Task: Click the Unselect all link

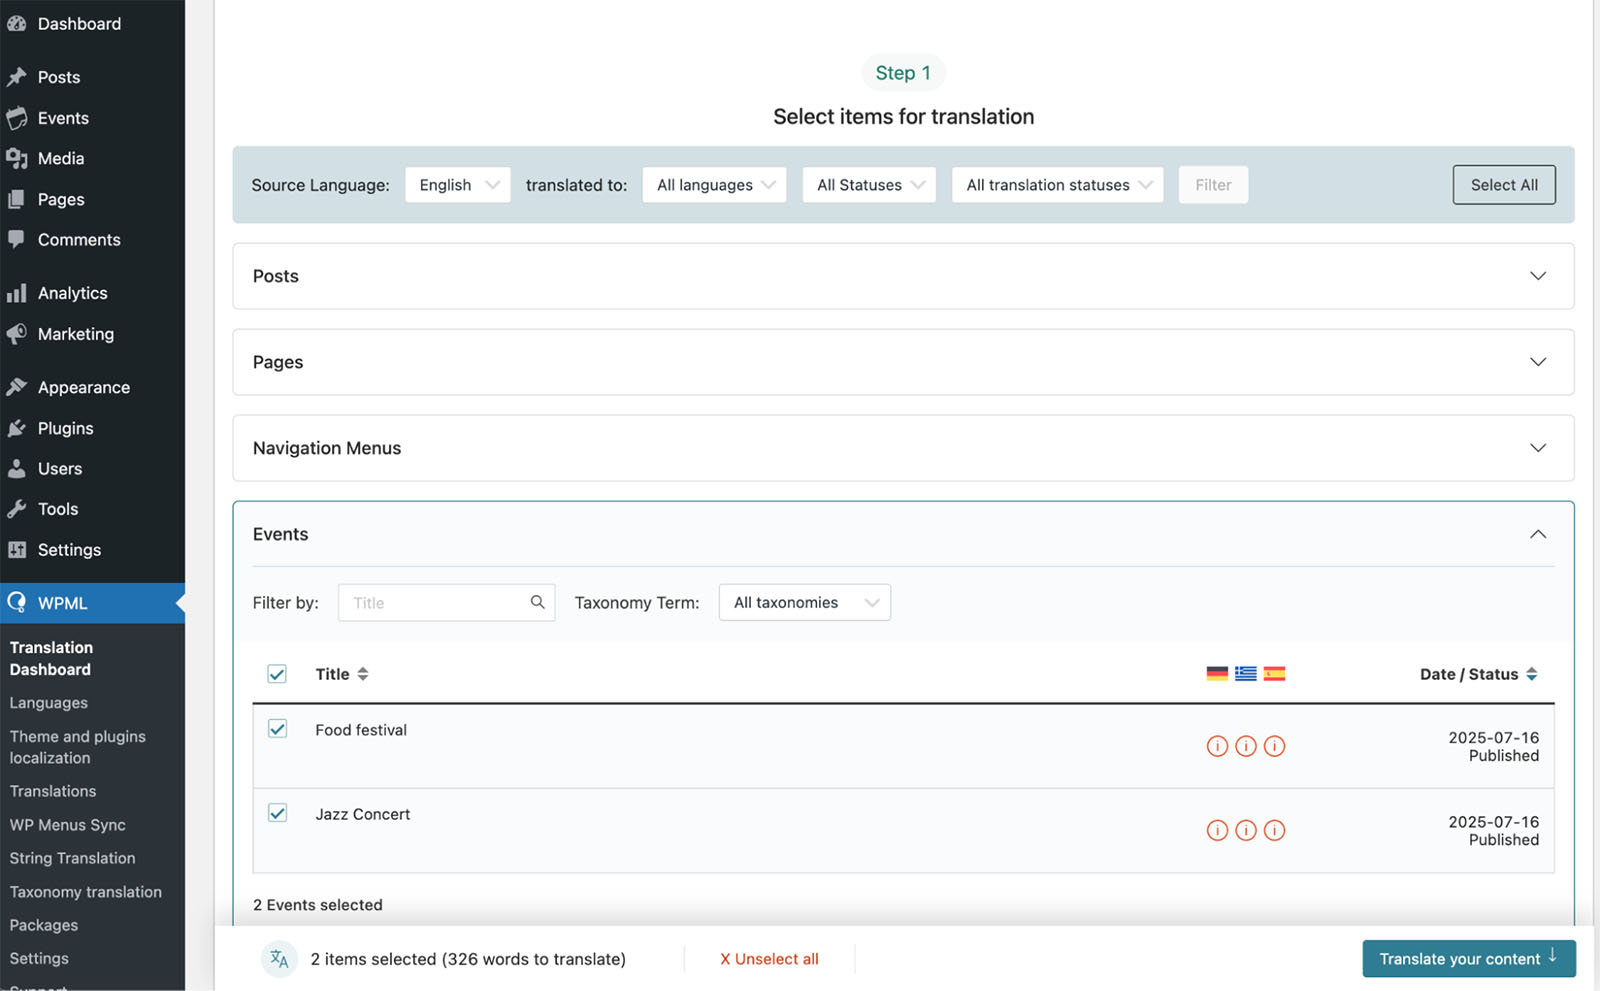Action: 769,959
